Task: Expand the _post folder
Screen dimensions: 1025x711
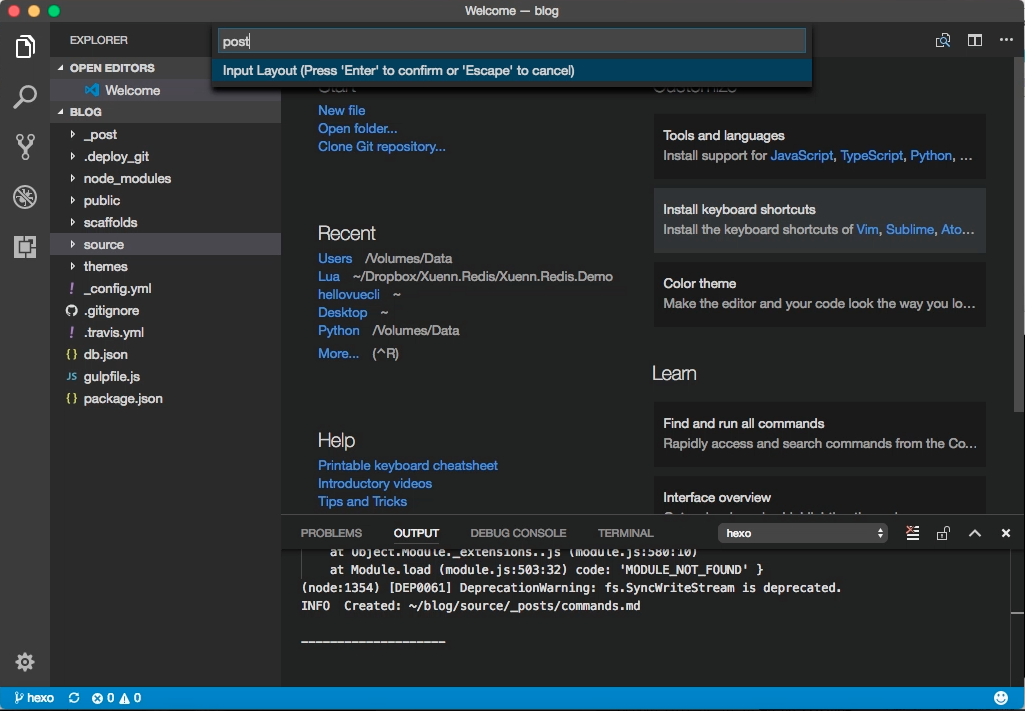Action: 165,135
